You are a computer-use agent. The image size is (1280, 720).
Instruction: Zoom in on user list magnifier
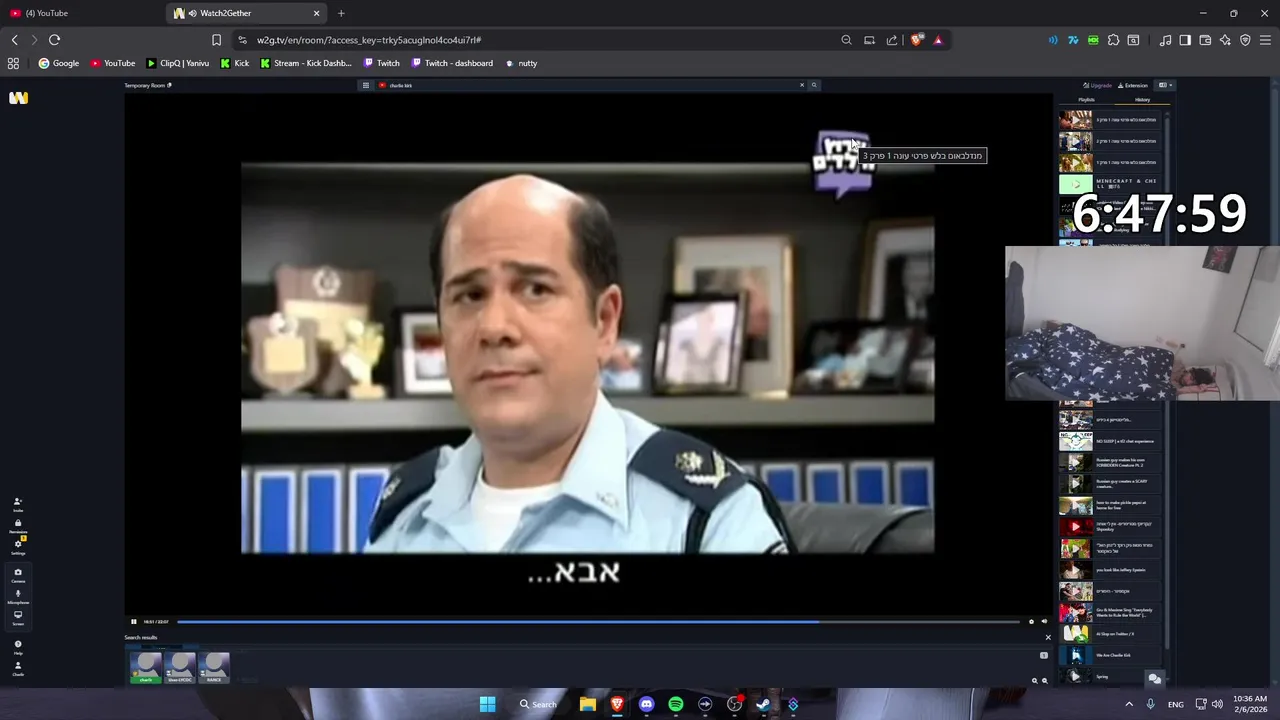pos(1035,681)
